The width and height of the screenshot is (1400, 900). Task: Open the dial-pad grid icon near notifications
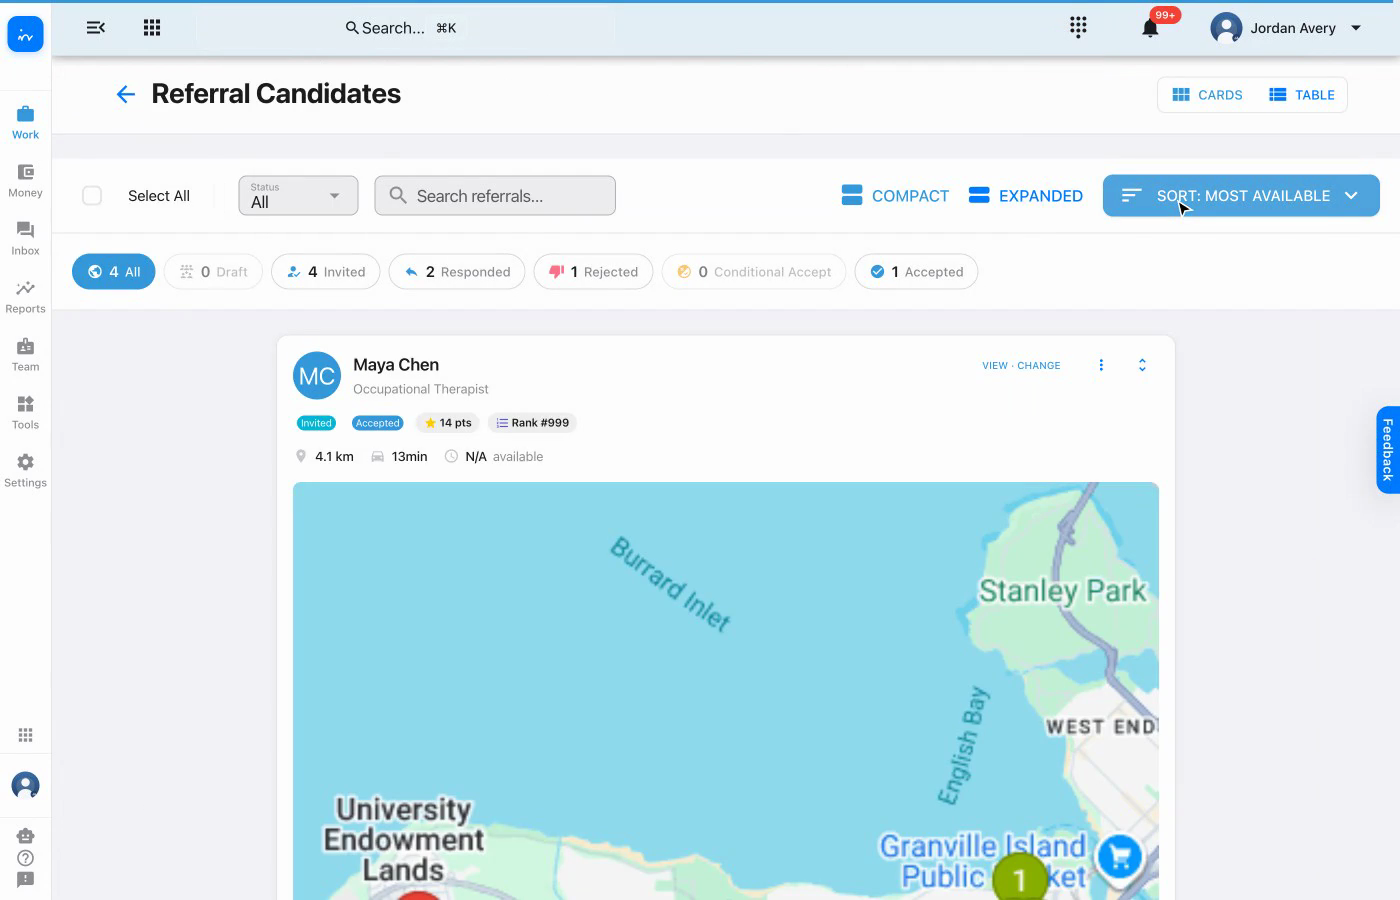click(1078, 27)
